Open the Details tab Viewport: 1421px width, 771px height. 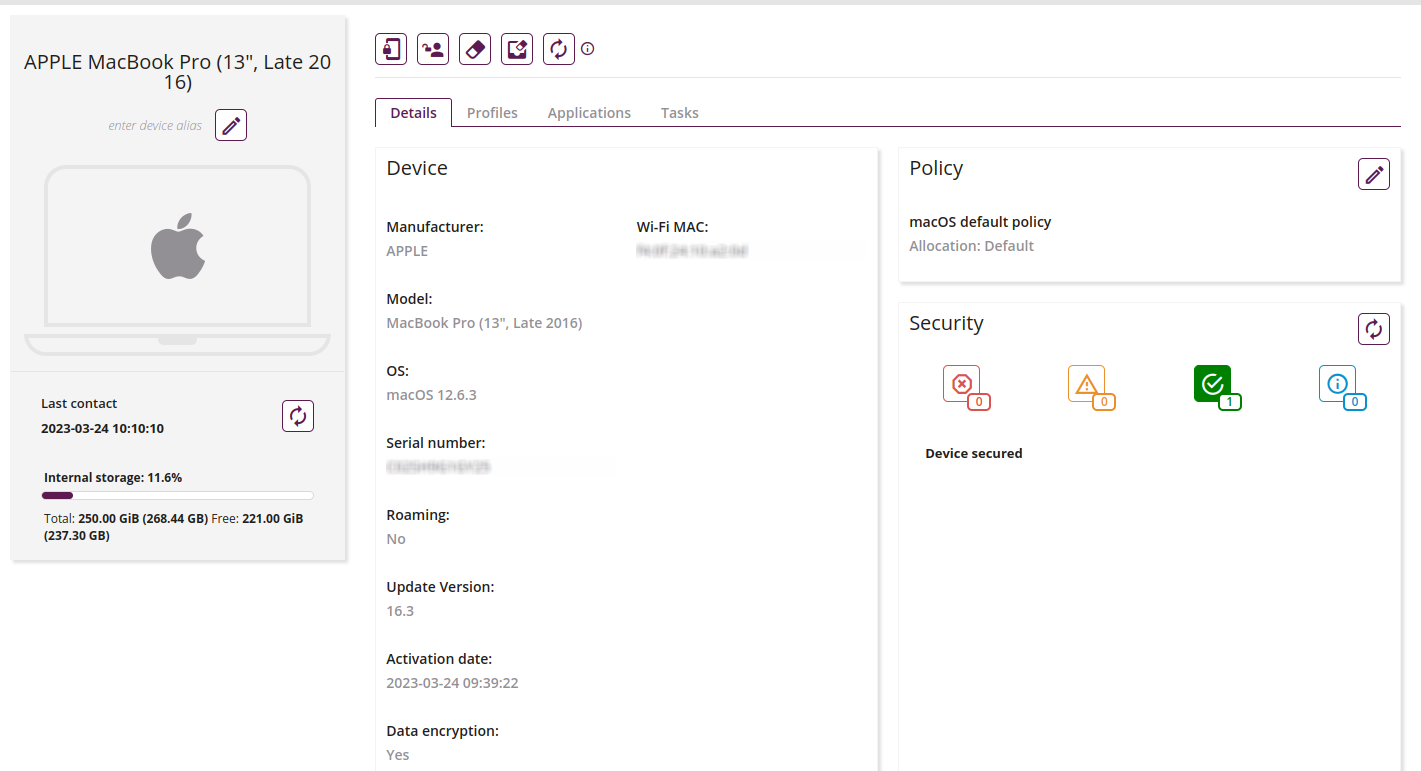coord(413,113)
